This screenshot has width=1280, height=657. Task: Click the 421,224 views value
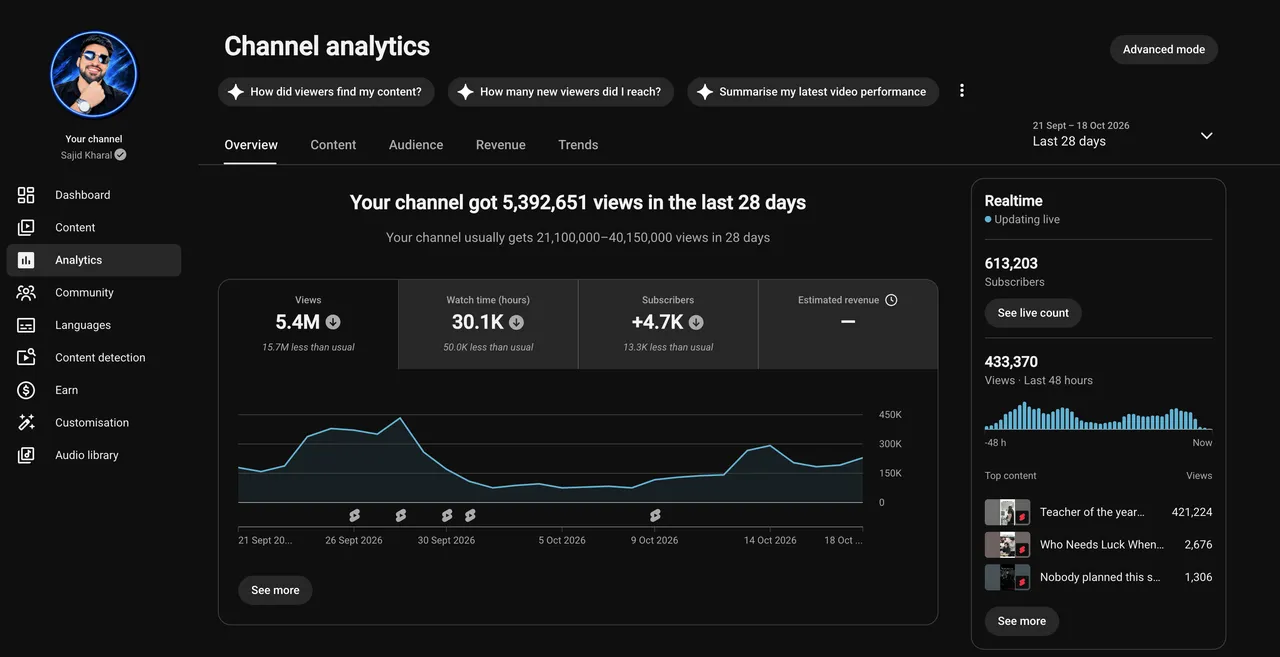[x=1192, y=512]
